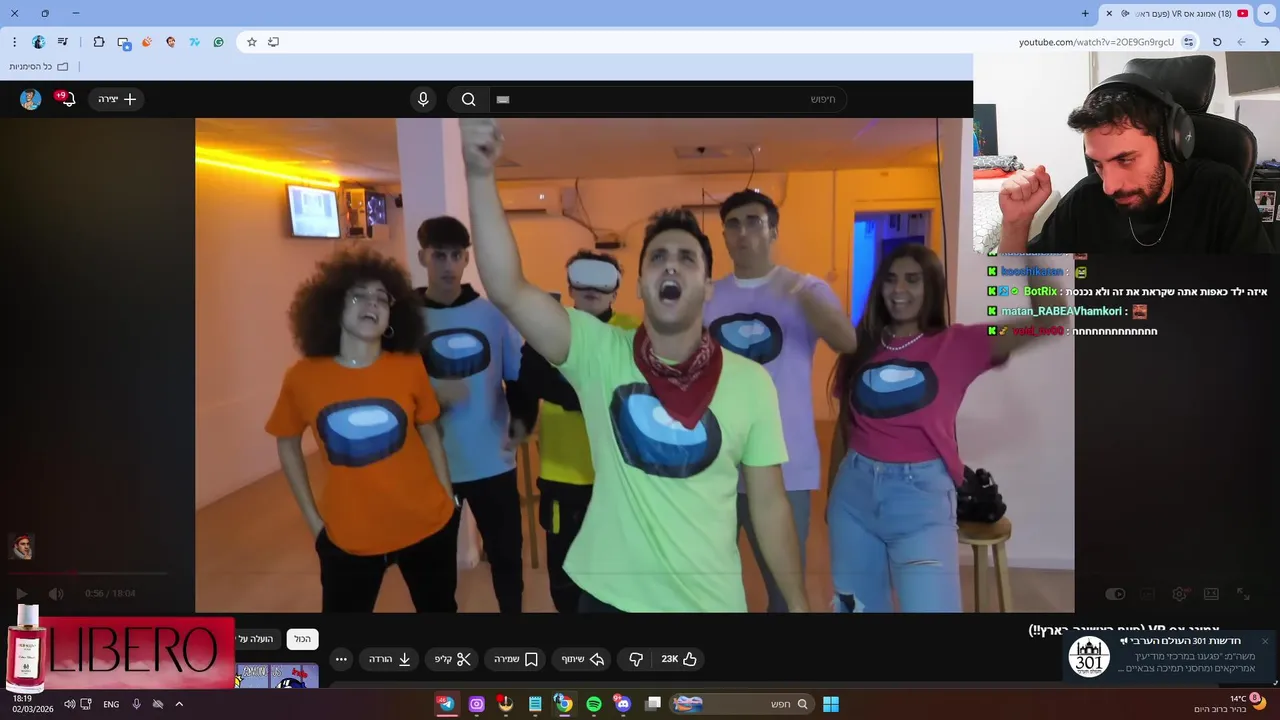Toggle subtitles in the player
Viewport: 1280px width, 720px height.
1148,594
